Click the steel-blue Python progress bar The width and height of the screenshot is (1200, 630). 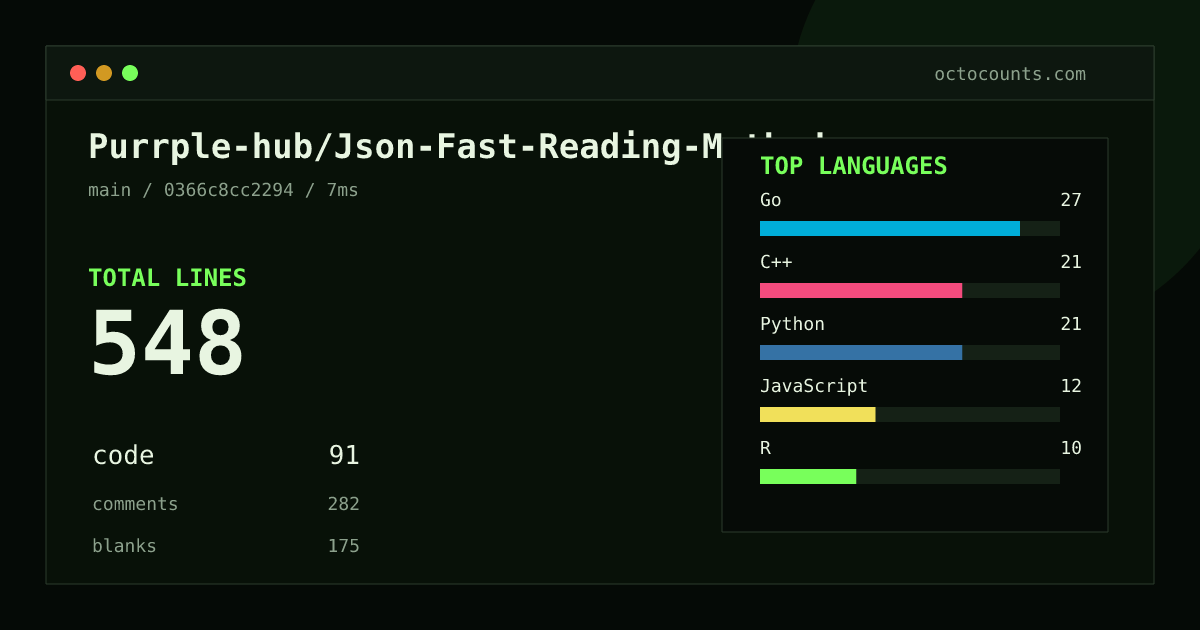point(861,352)
